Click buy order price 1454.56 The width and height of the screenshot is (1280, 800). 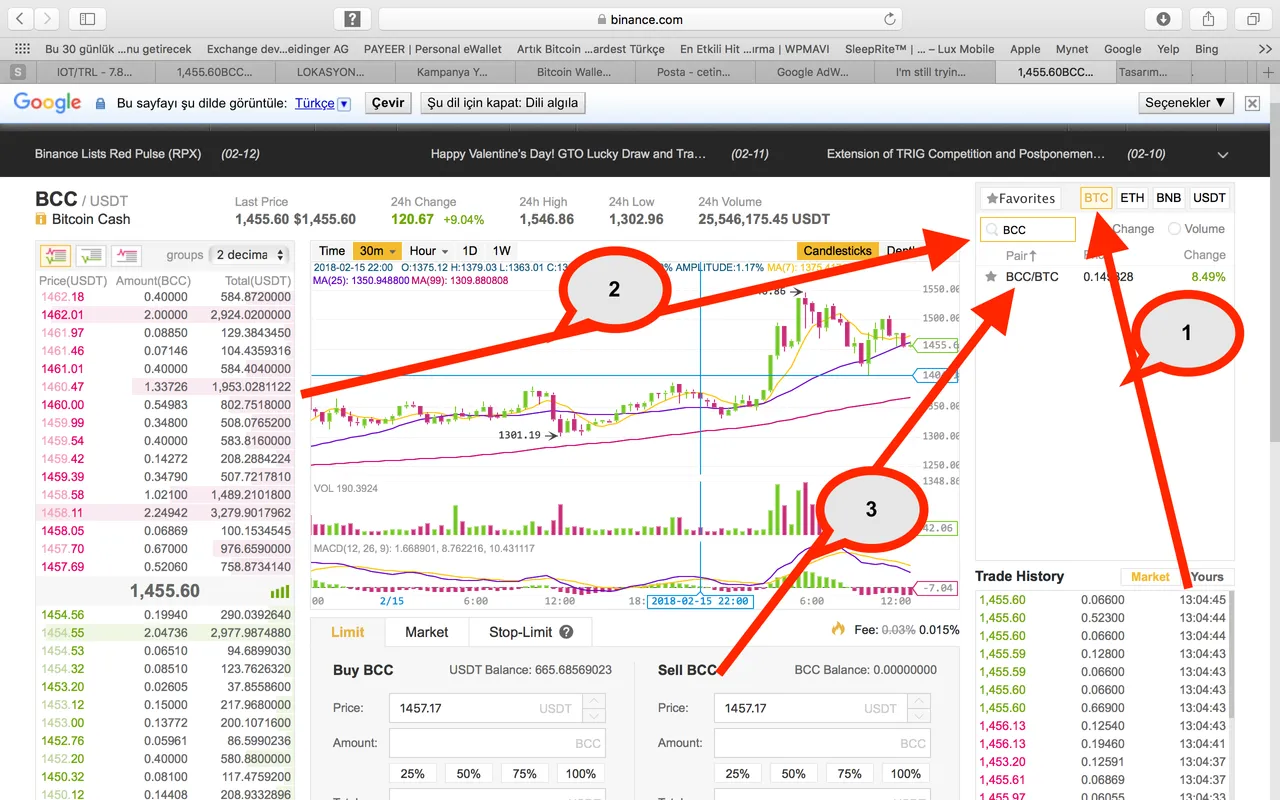[62, 615]
